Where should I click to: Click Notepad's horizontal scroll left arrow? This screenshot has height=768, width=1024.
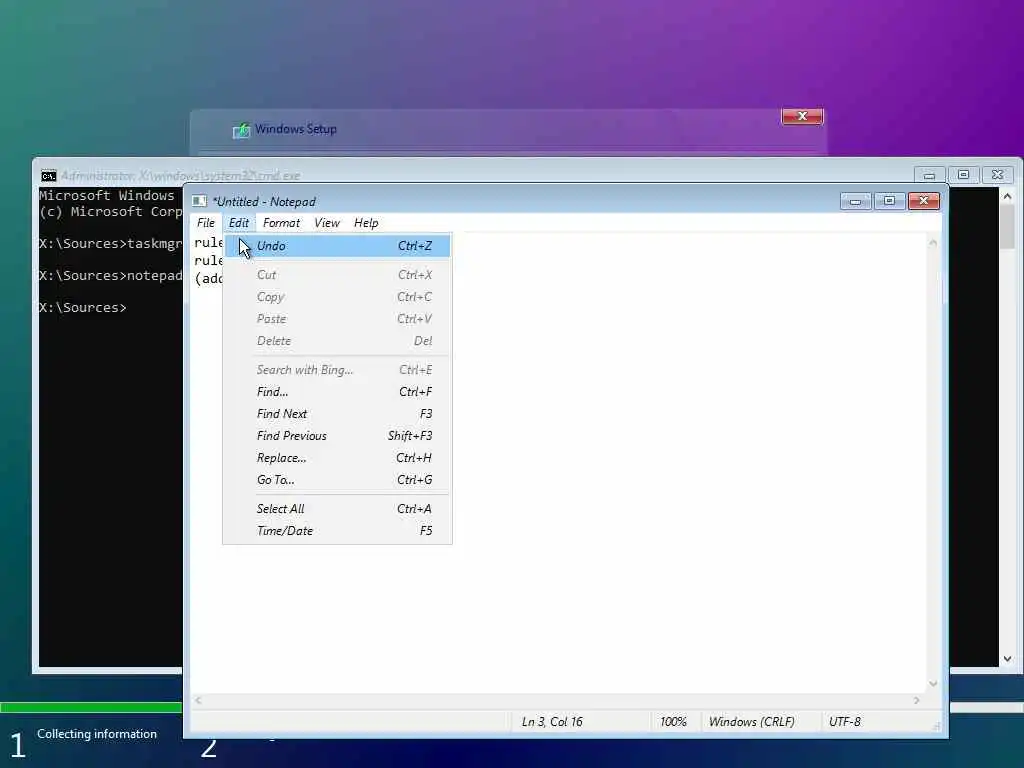pos(199,700)
